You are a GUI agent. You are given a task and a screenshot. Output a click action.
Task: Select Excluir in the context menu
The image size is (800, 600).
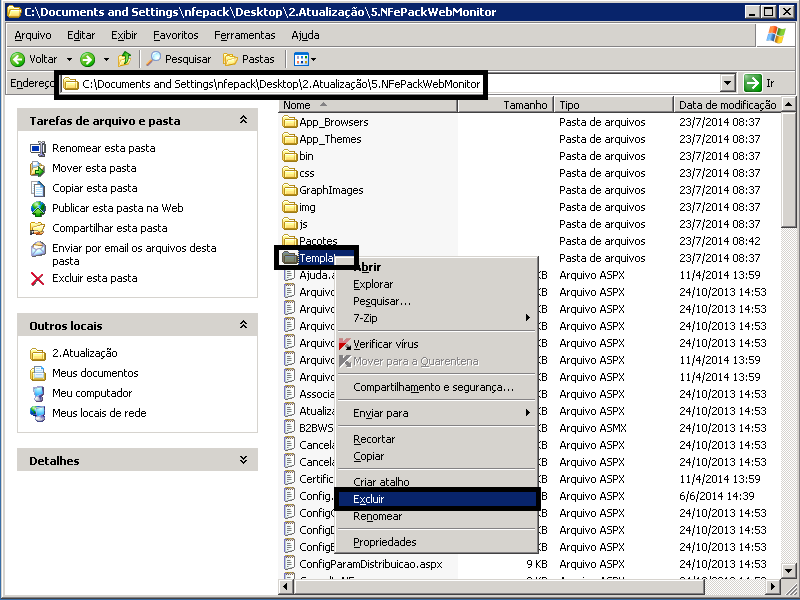pyautogui.click(x=368, y=499)
